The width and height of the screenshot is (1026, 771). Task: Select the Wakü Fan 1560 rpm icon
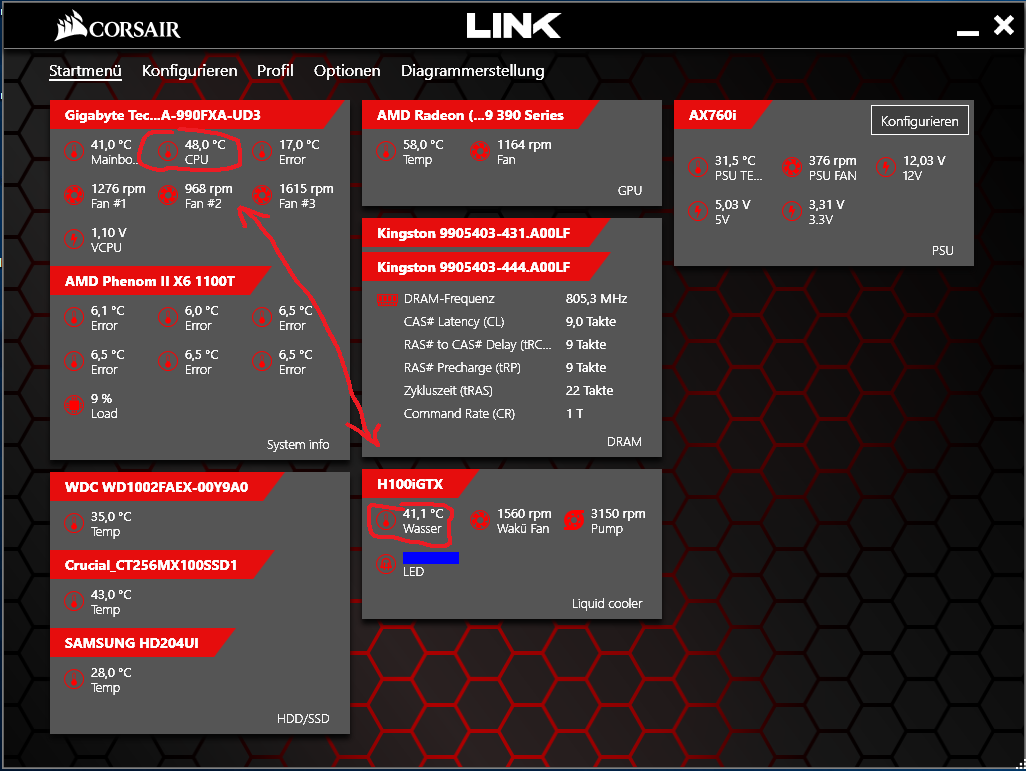point(480,521)
